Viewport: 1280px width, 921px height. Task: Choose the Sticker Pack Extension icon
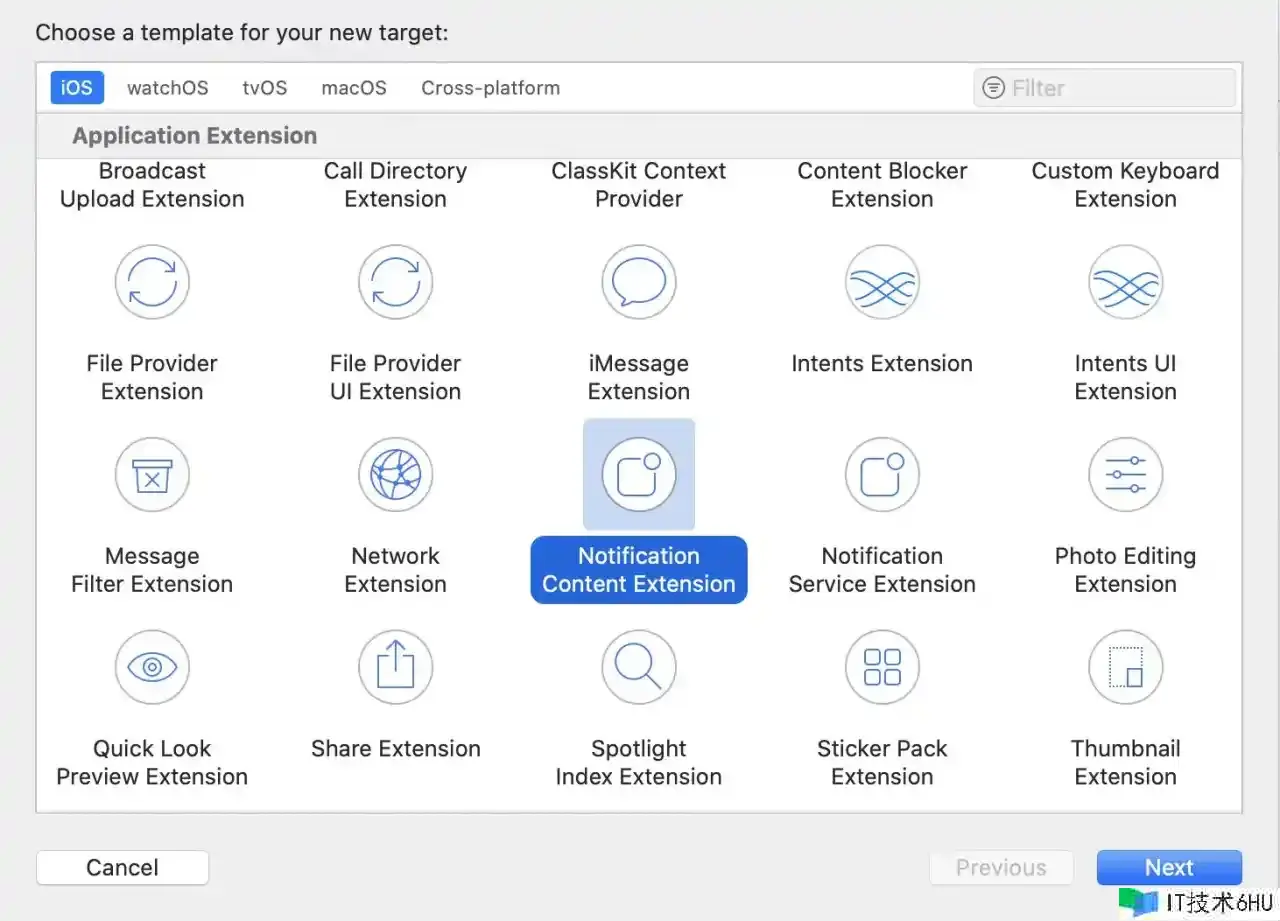pyautogui.click(x=882, y=667)
